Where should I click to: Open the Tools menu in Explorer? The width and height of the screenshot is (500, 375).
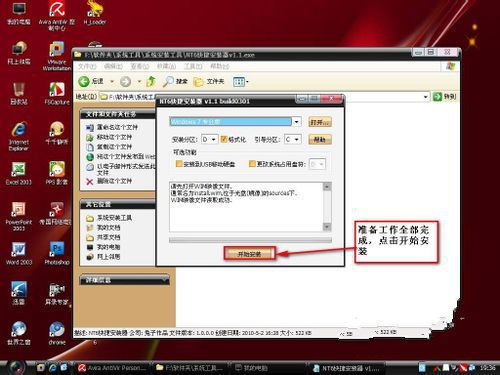coord(193,66)
